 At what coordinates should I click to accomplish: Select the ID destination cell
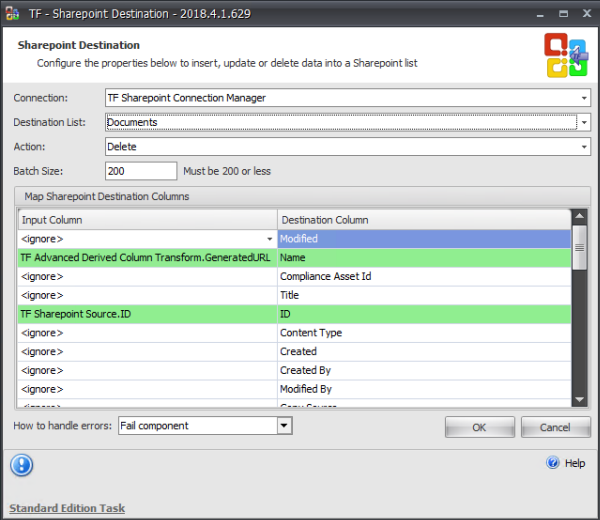point(424,314)
